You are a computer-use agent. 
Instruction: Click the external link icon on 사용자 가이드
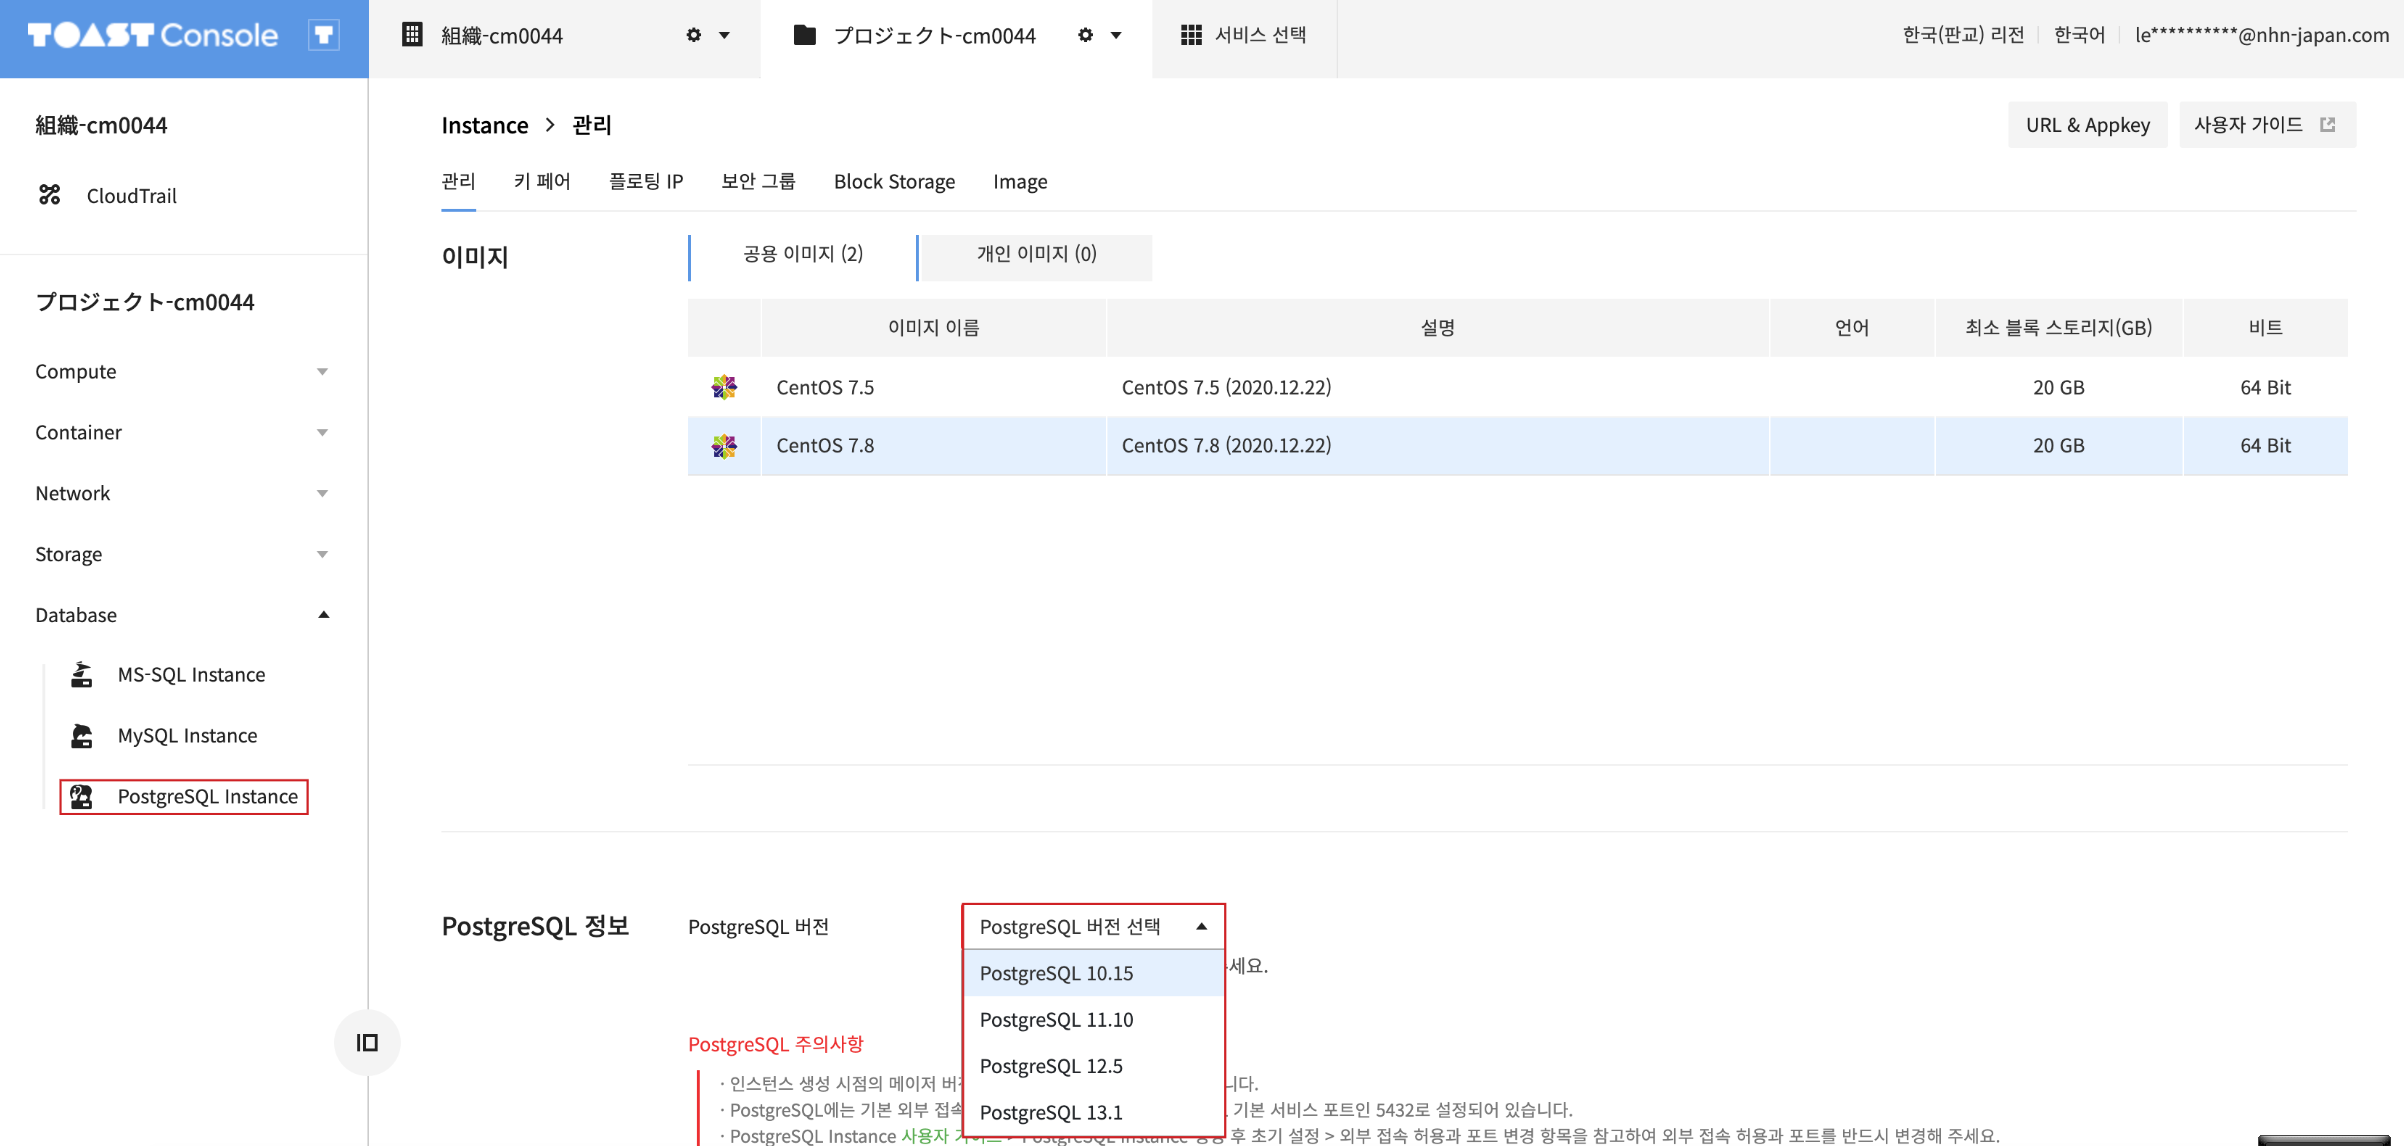pos(2328,125)
